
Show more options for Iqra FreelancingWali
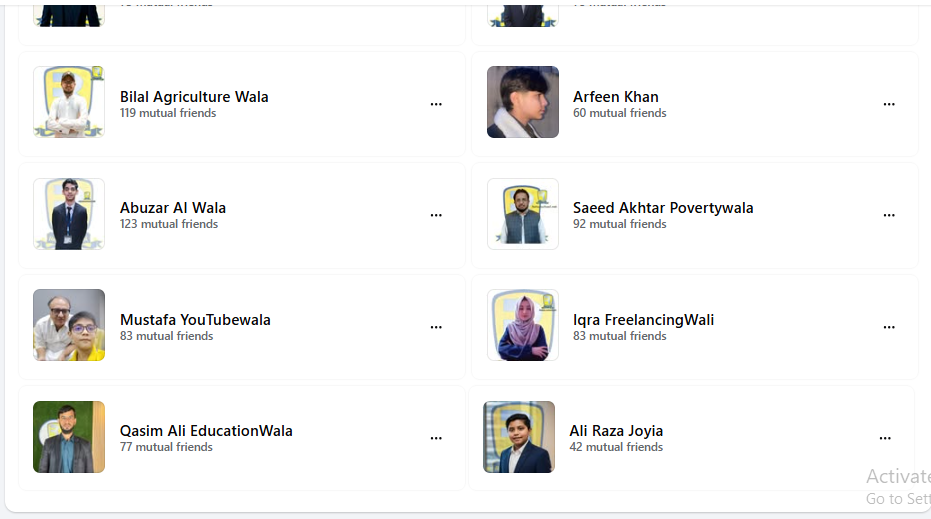point(889,327)
